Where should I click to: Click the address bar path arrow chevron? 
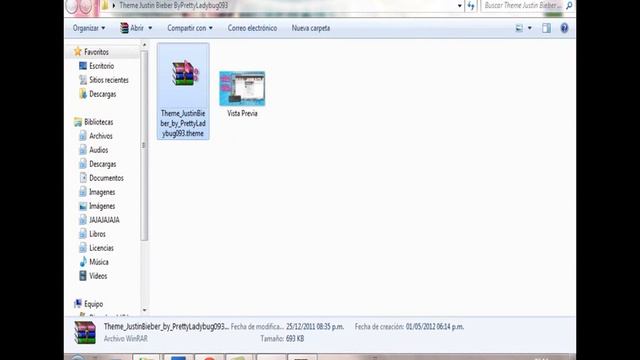coord(114,6)
